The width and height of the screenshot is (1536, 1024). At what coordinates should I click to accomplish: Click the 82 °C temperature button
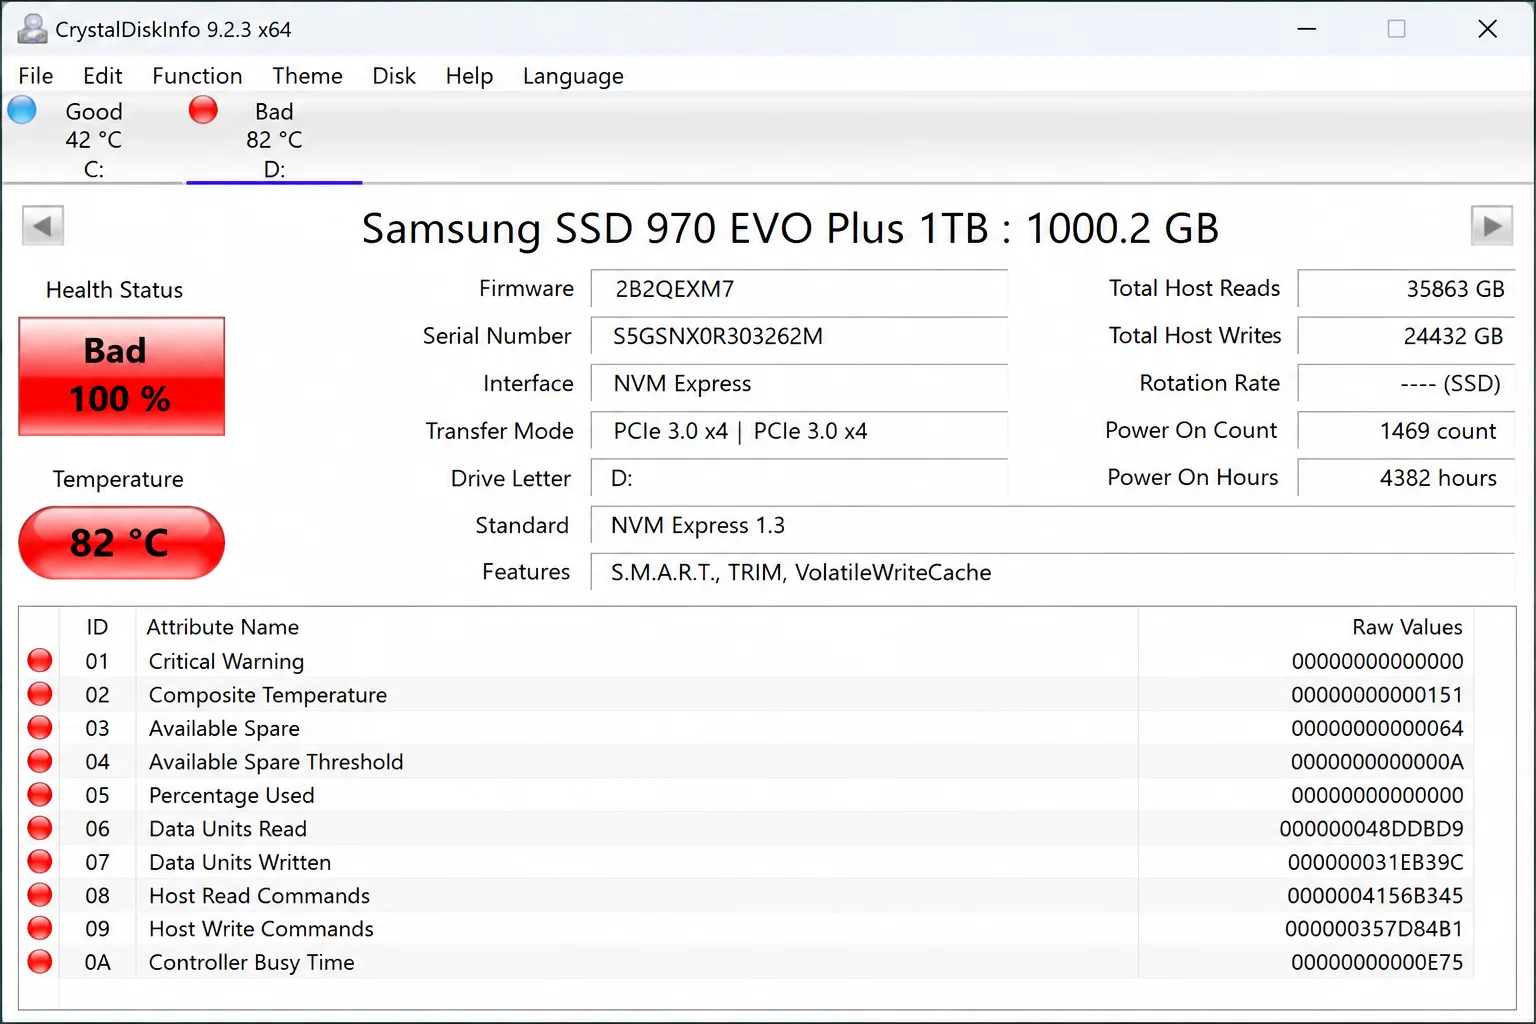point(122,542)
